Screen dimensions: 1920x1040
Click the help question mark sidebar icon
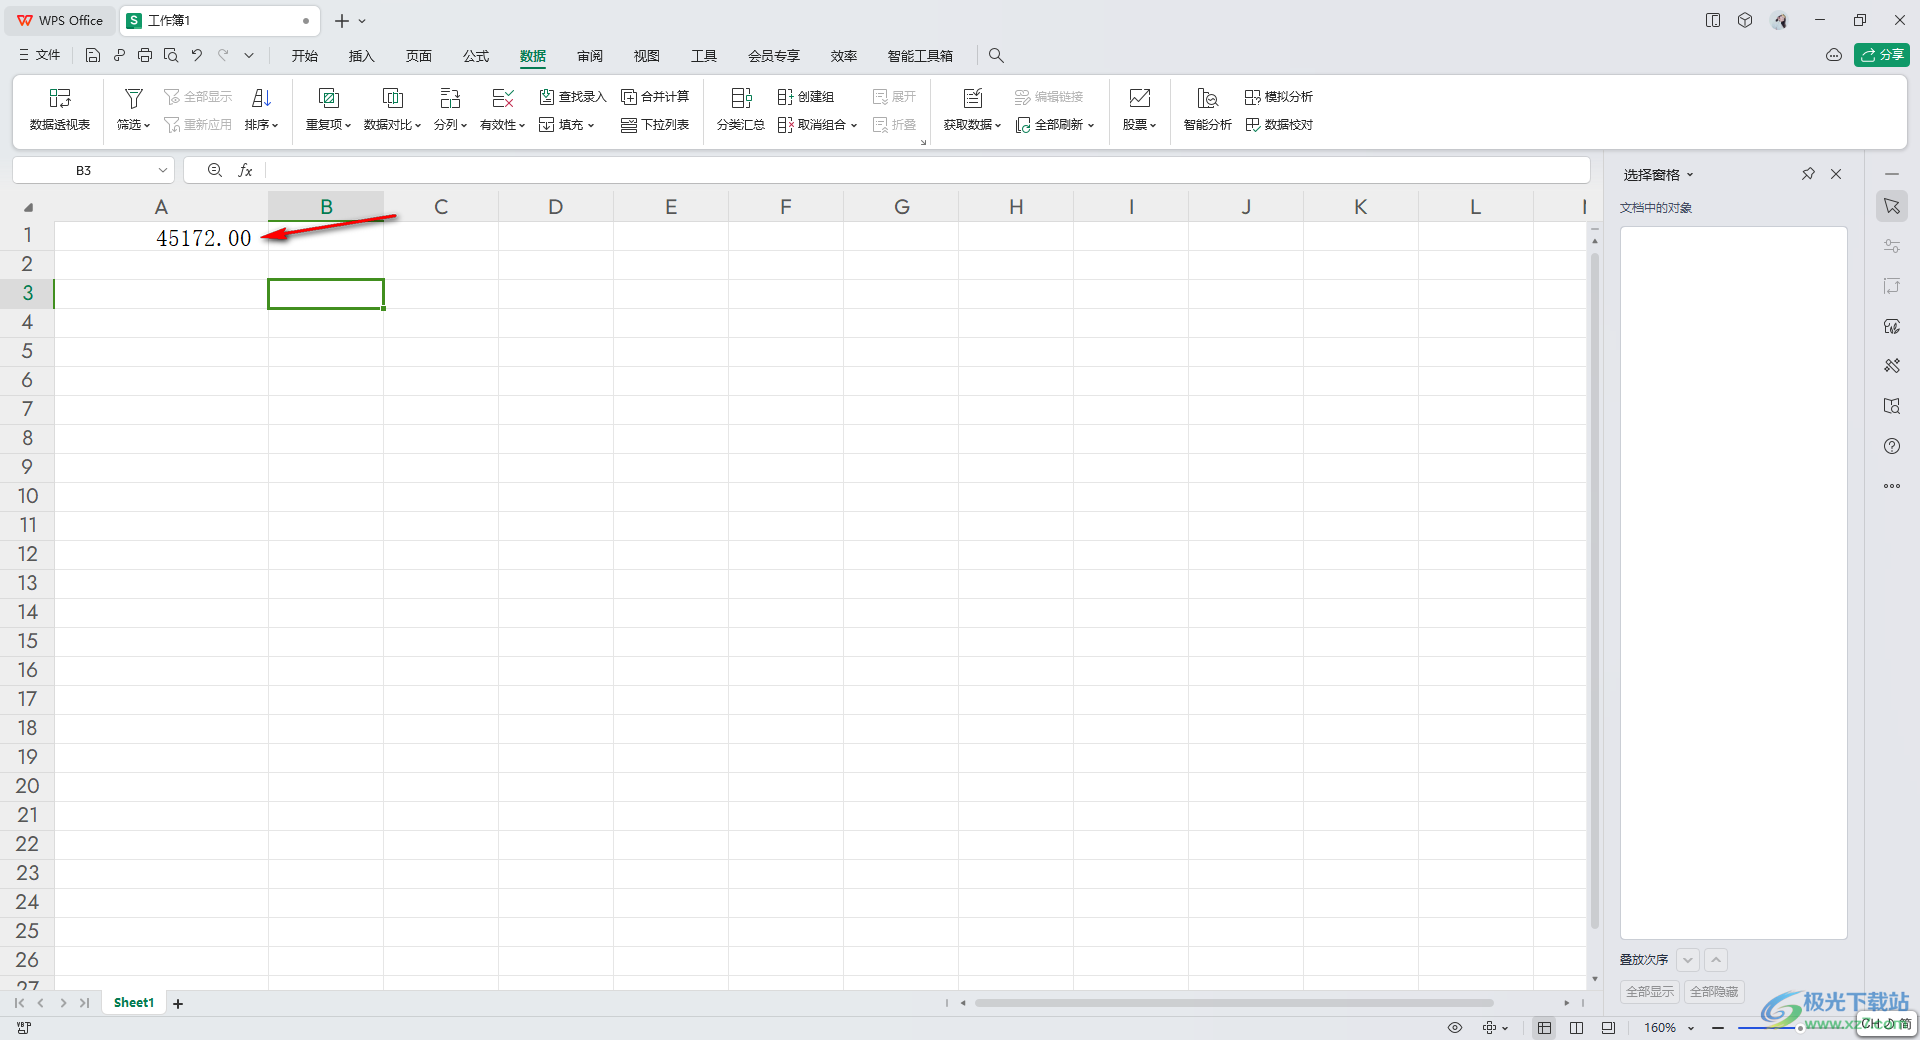point(1892,446)
